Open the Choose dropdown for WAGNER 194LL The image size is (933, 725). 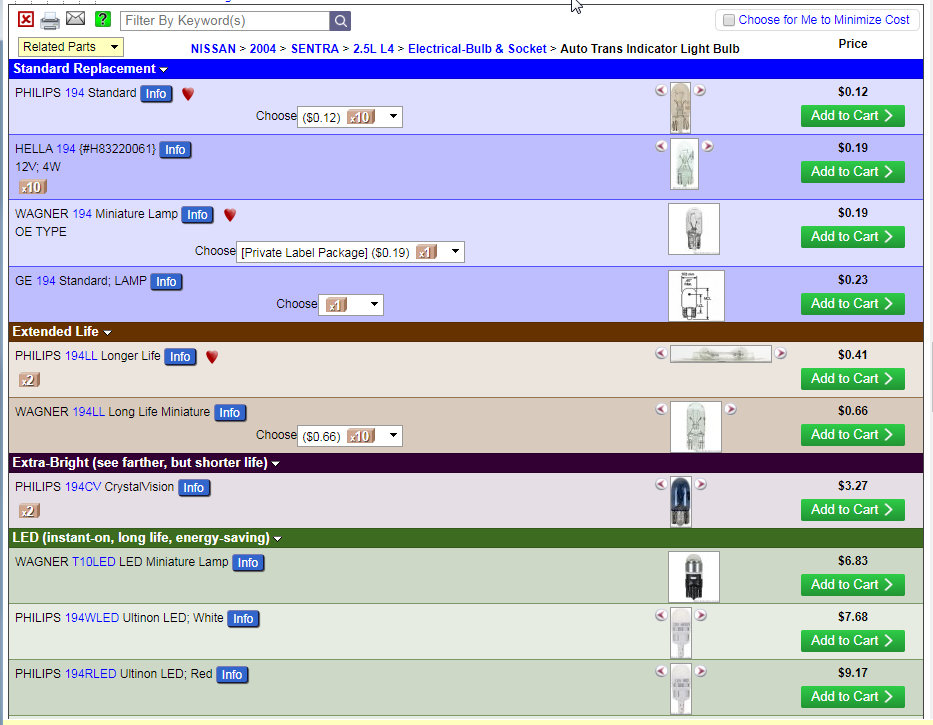point(350,436)
